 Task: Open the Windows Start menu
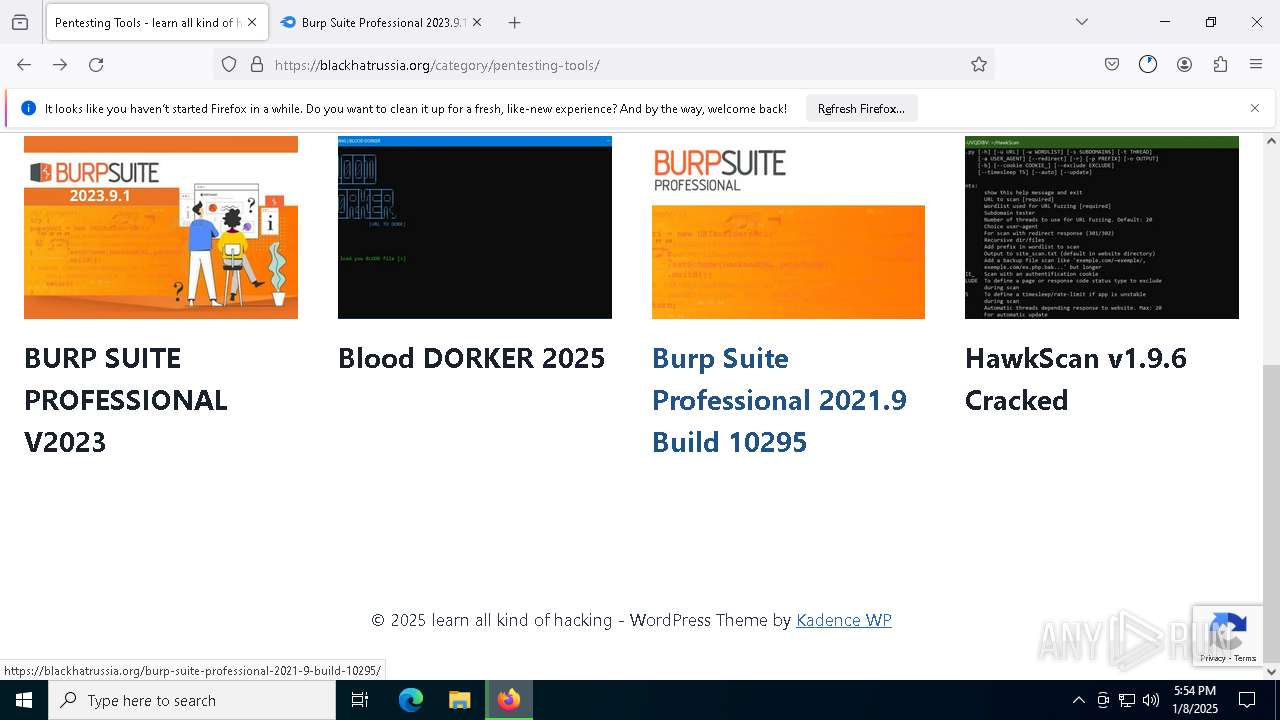(x=24, y=700)
